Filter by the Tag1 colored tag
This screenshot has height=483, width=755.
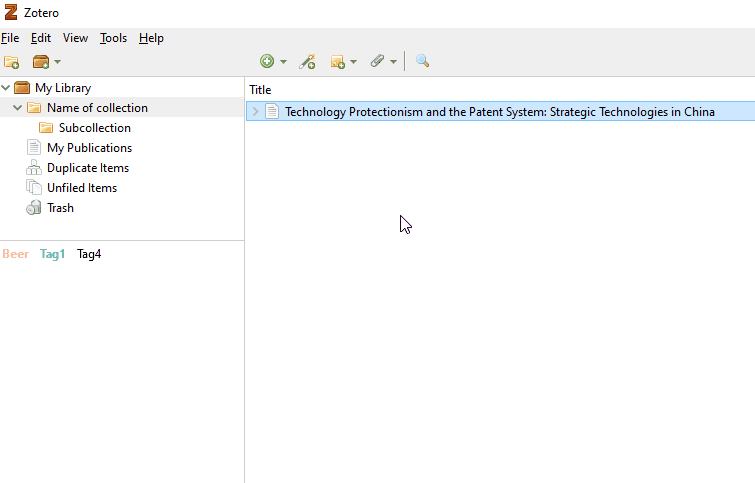tap(52, 254)
